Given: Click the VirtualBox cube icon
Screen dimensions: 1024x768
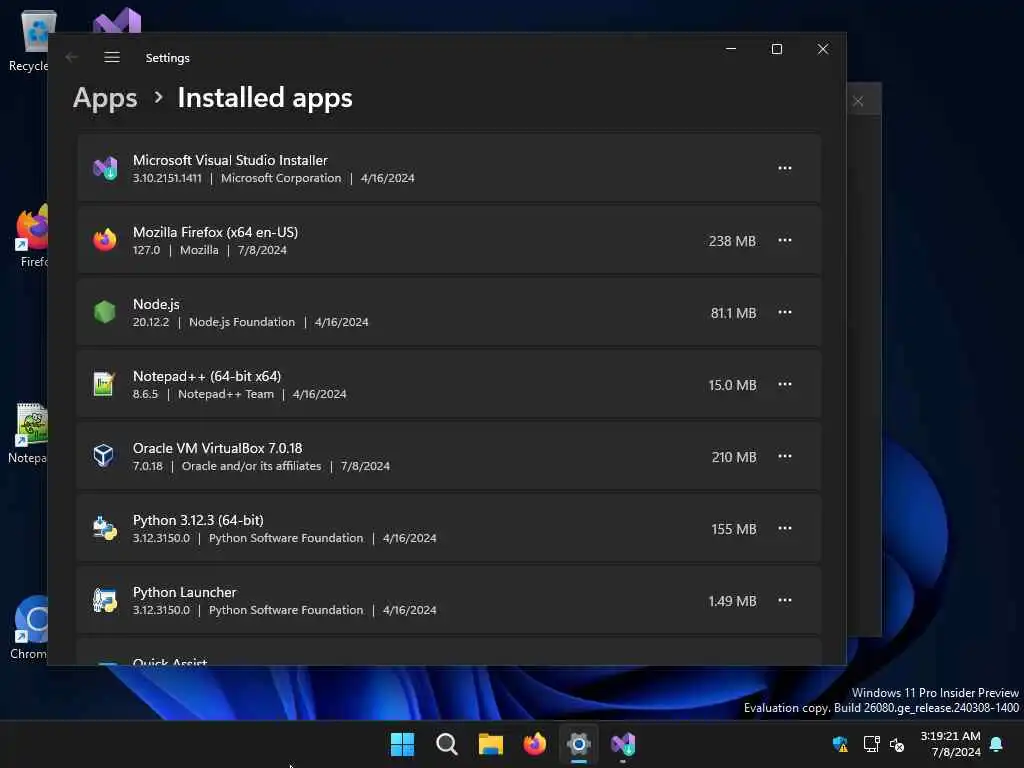Looking at the screenshot, I should [104, 455].
